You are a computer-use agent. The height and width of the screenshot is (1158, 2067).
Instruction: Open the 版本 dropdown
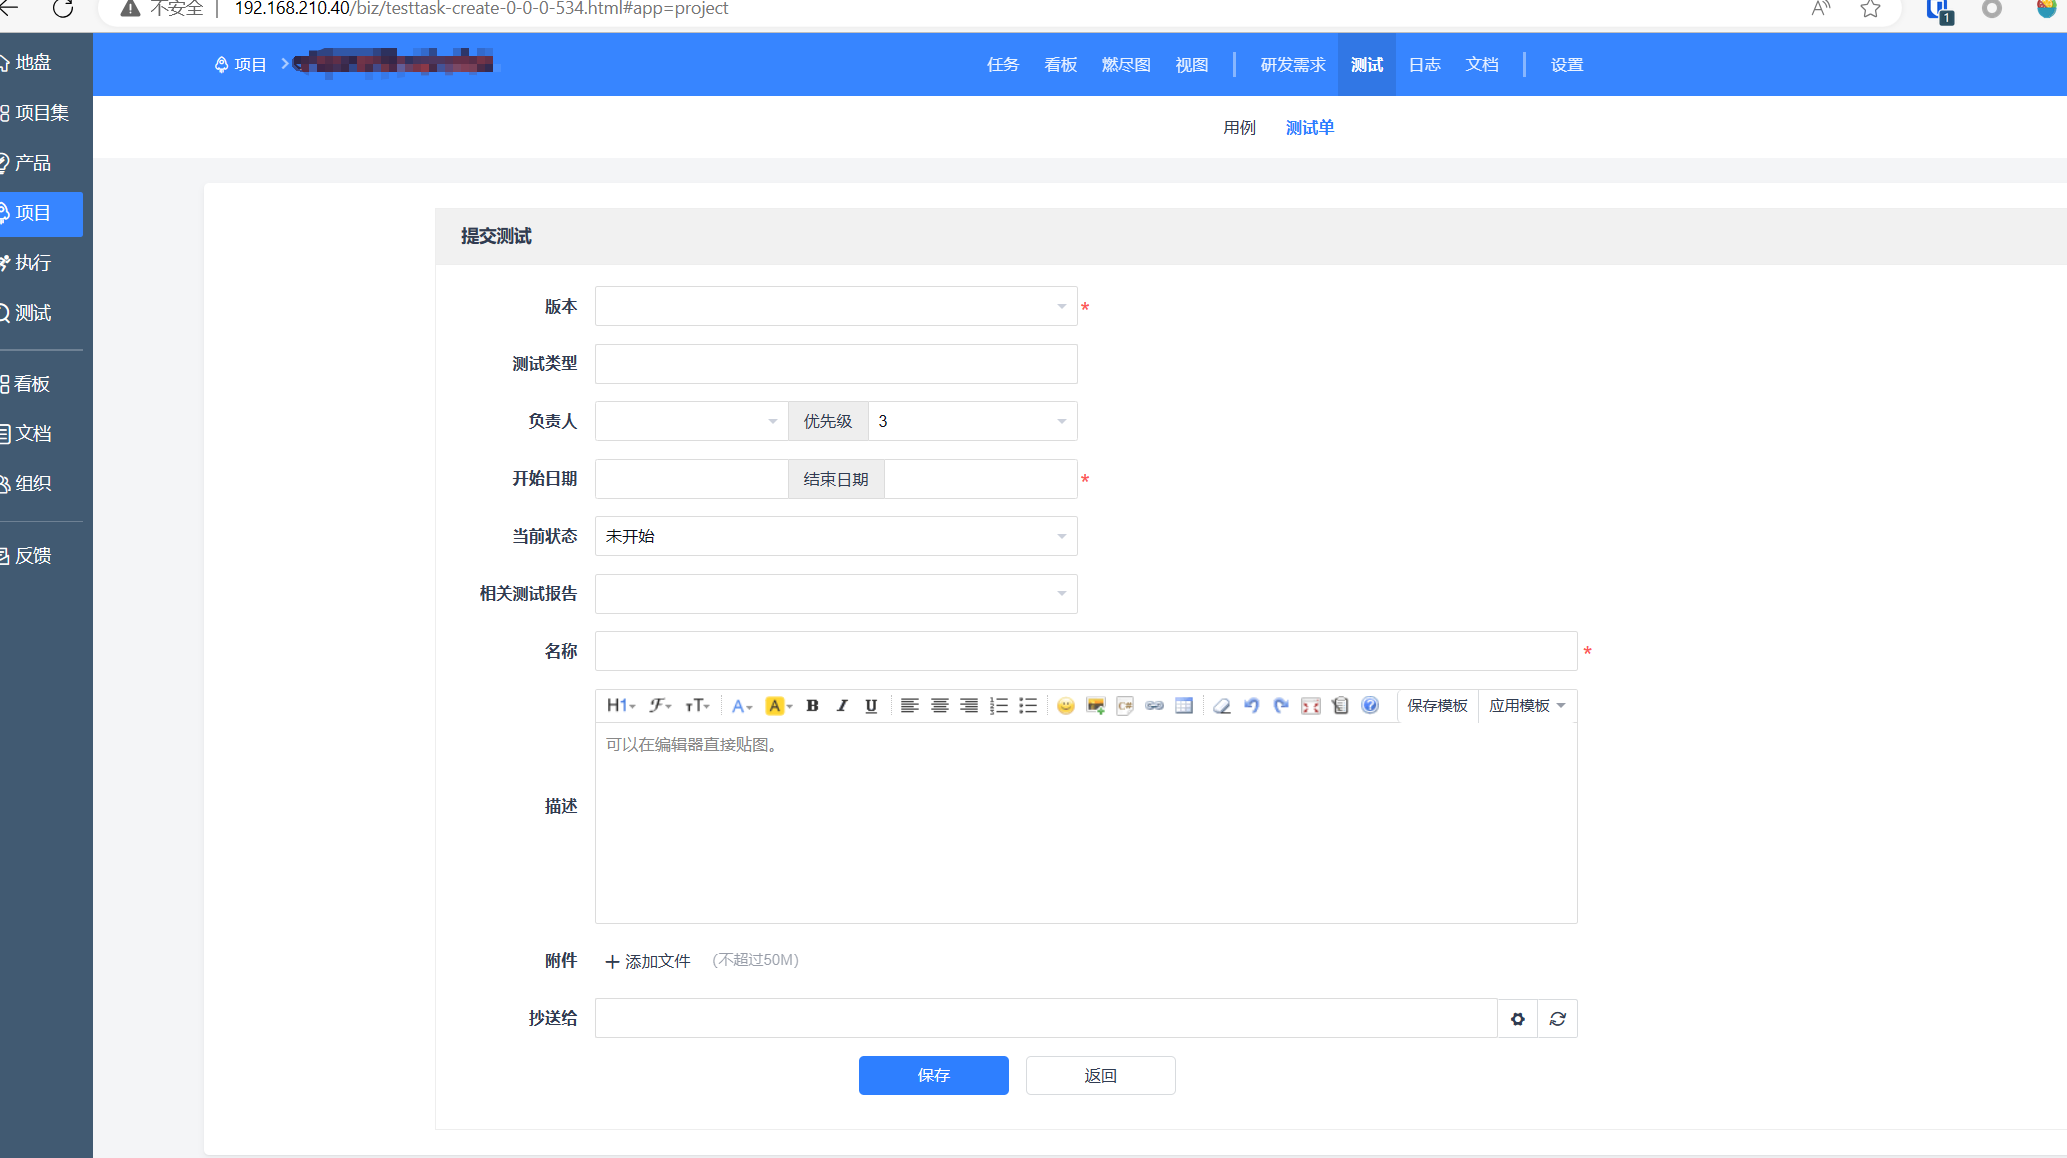[835, 306]
